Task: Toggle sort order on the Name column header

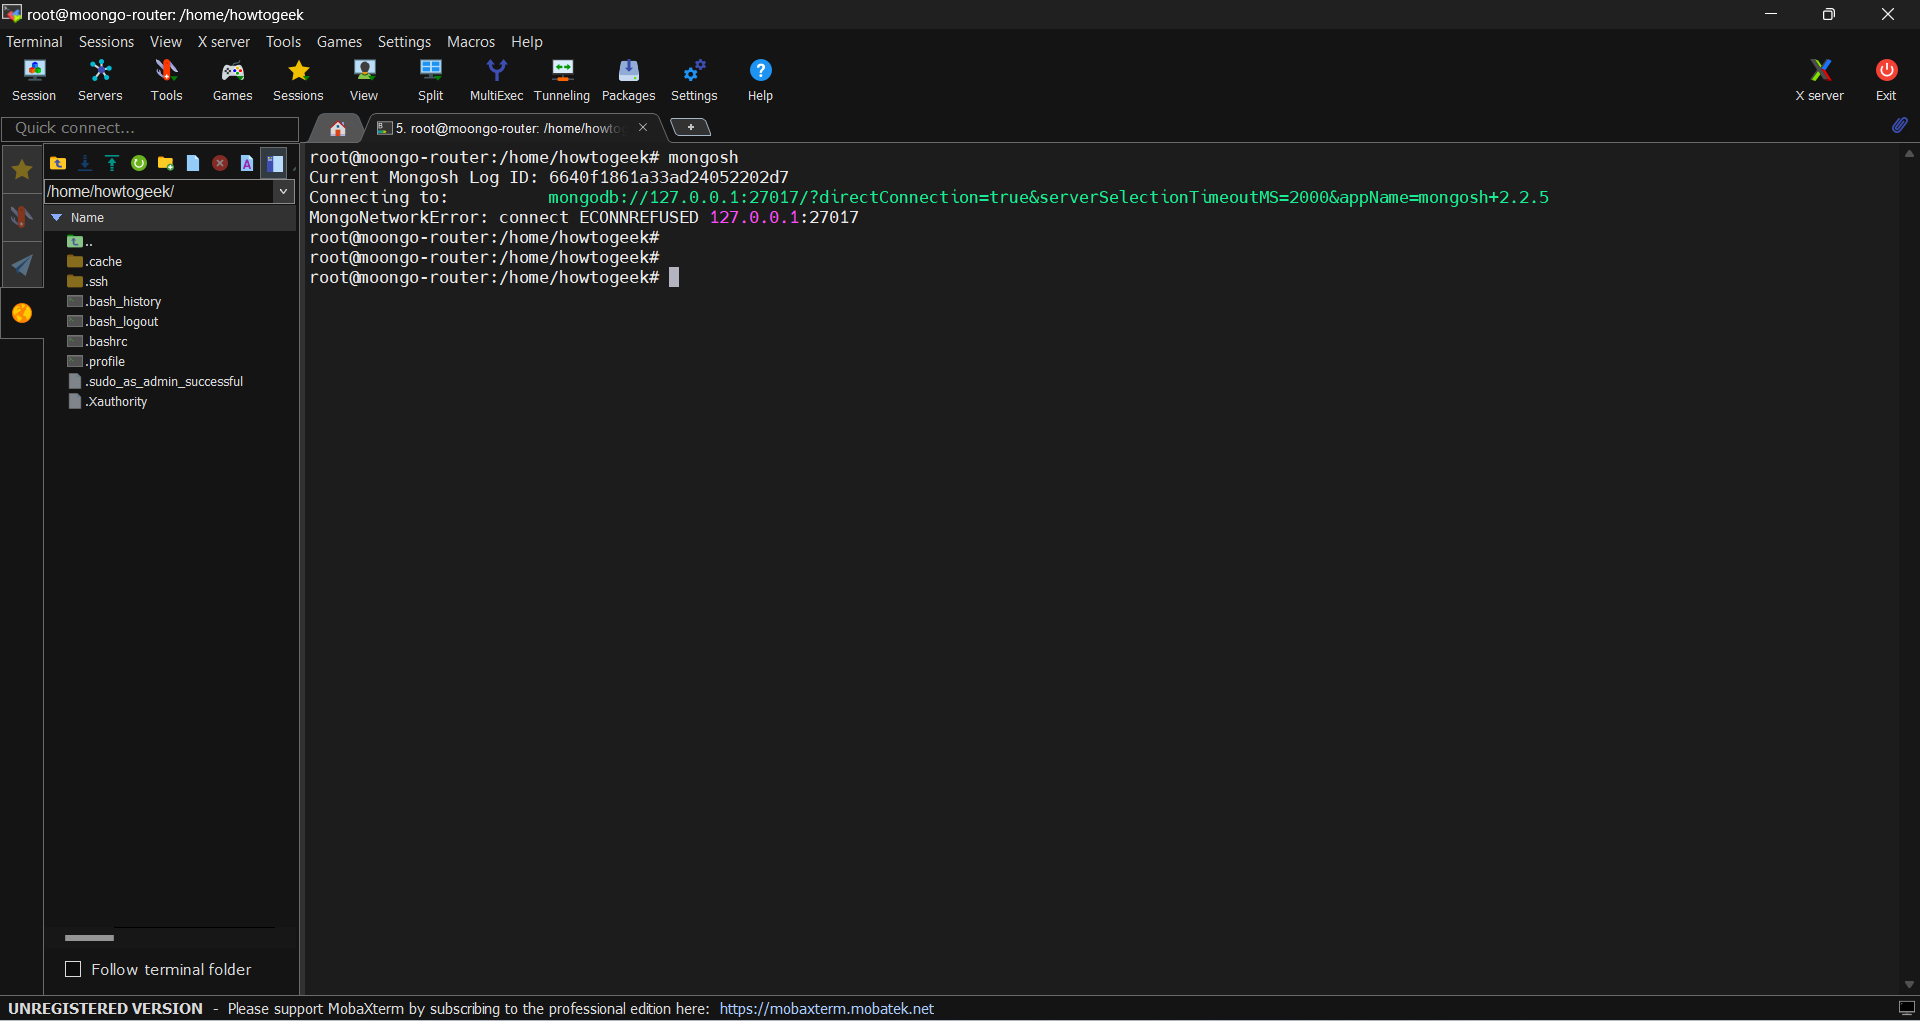Action: click(87, 217)
